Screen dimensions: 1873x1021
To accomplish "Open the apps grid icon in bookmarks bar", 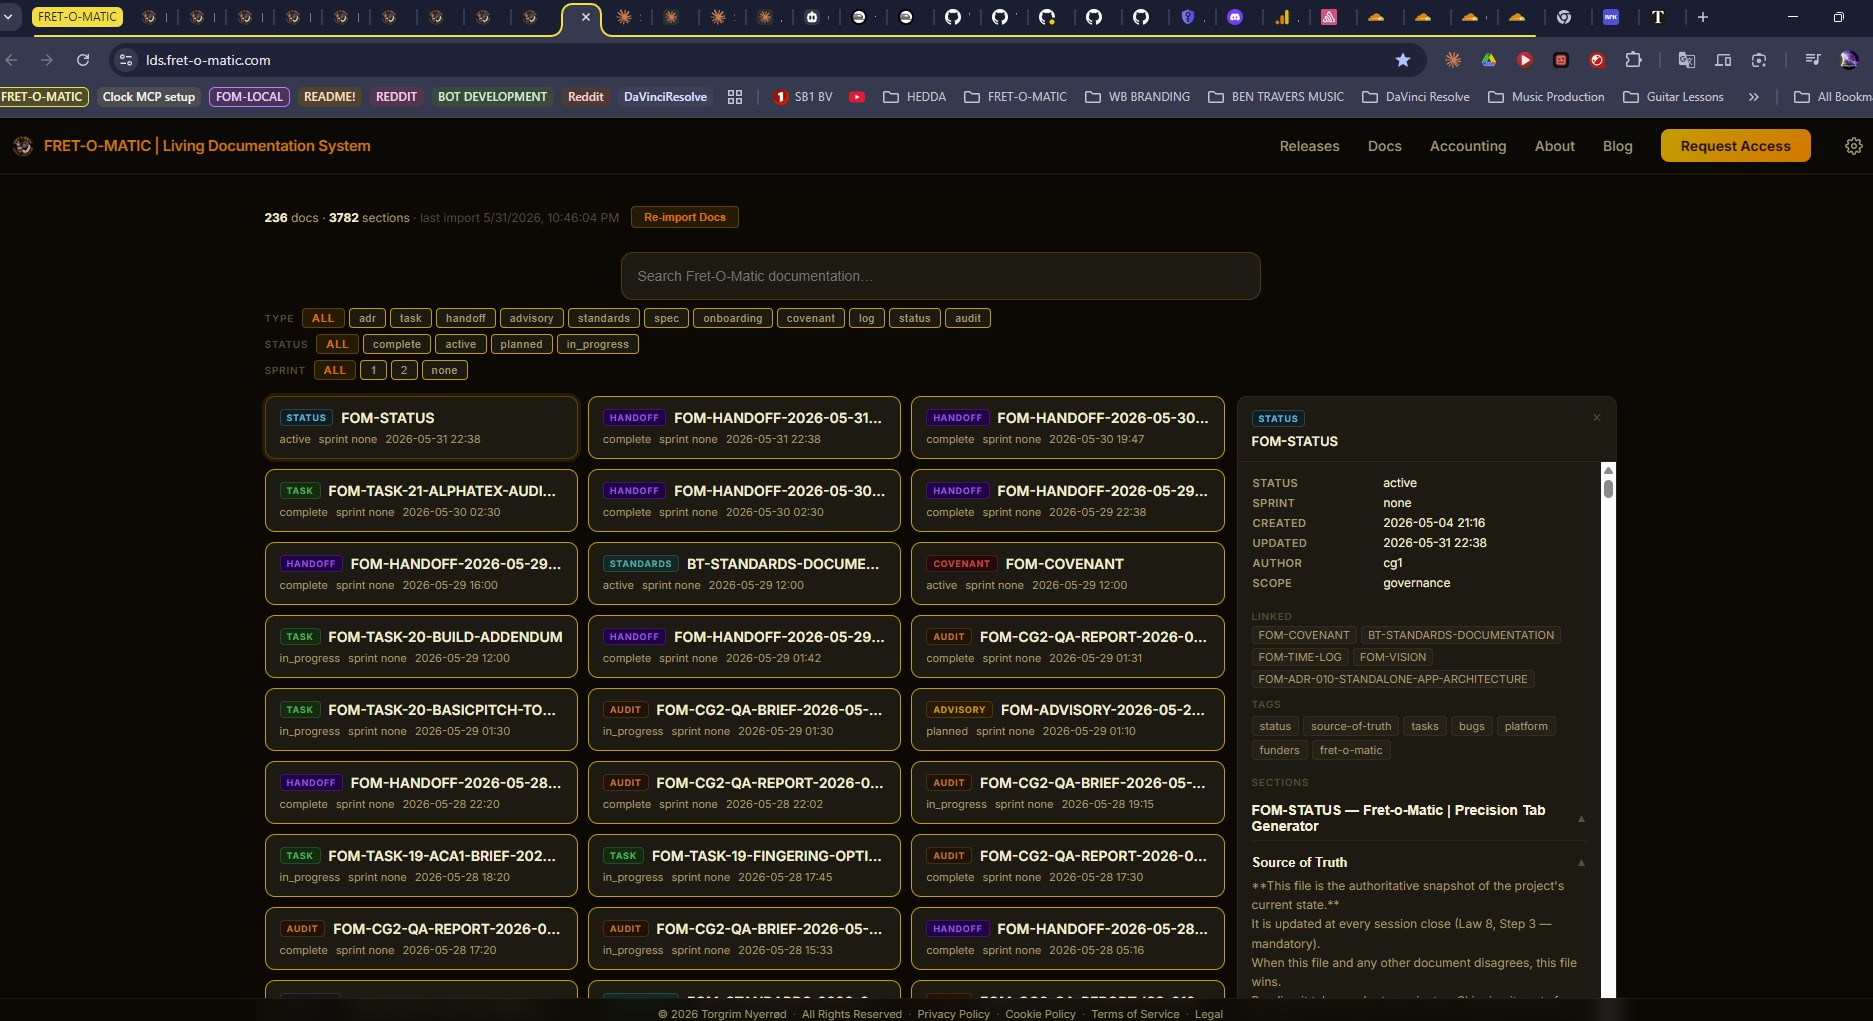I will (x=735, y=97).
